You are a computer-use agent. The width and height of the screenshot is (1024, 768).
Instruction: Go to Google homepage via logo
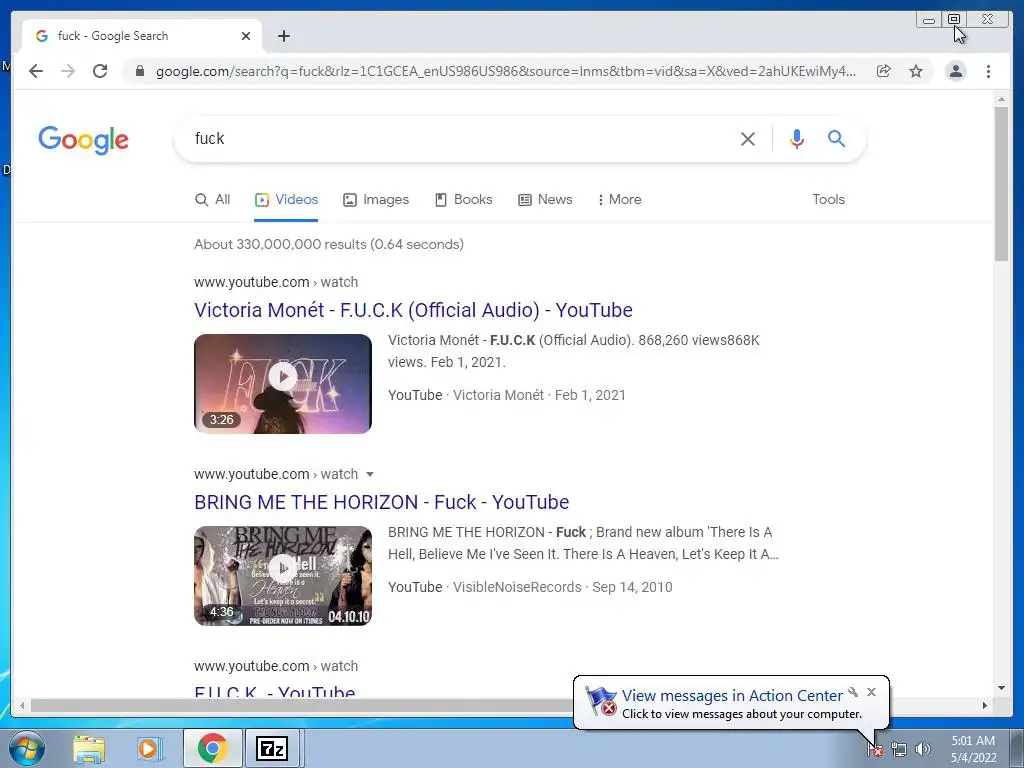(x=84, y=140)
